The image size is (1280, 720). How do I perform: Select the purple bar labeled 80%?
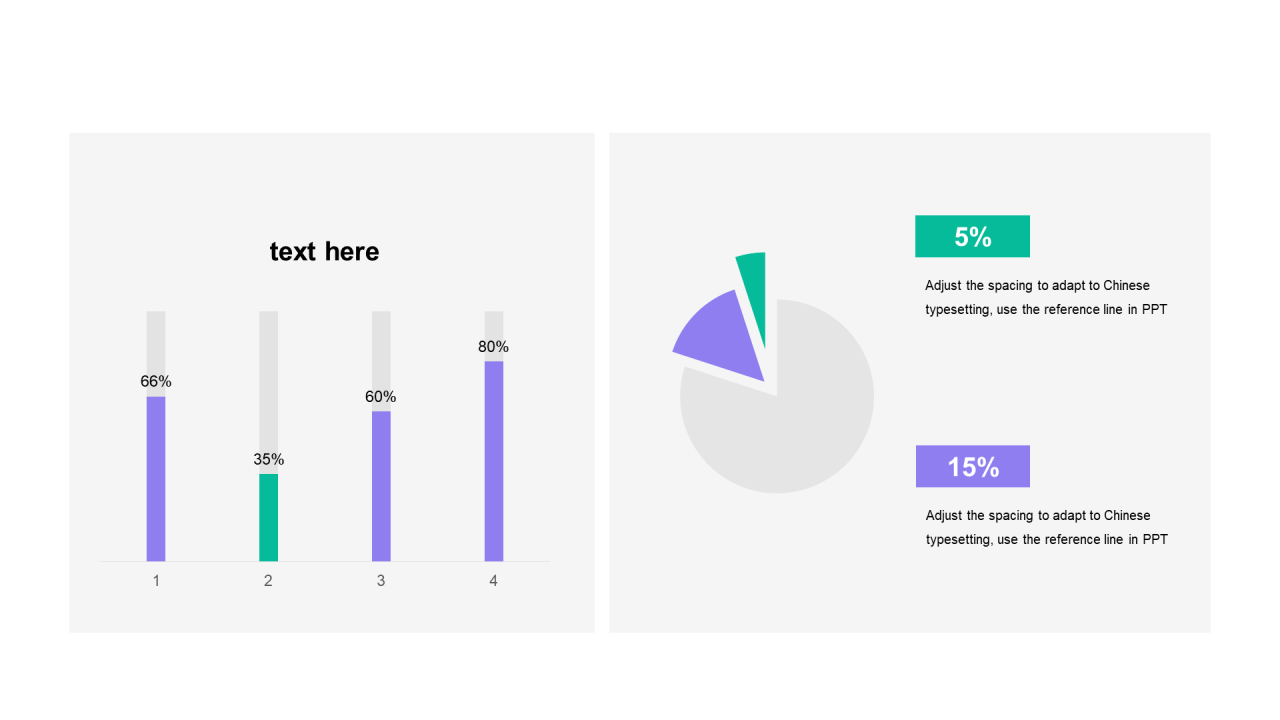pos(494,461)
